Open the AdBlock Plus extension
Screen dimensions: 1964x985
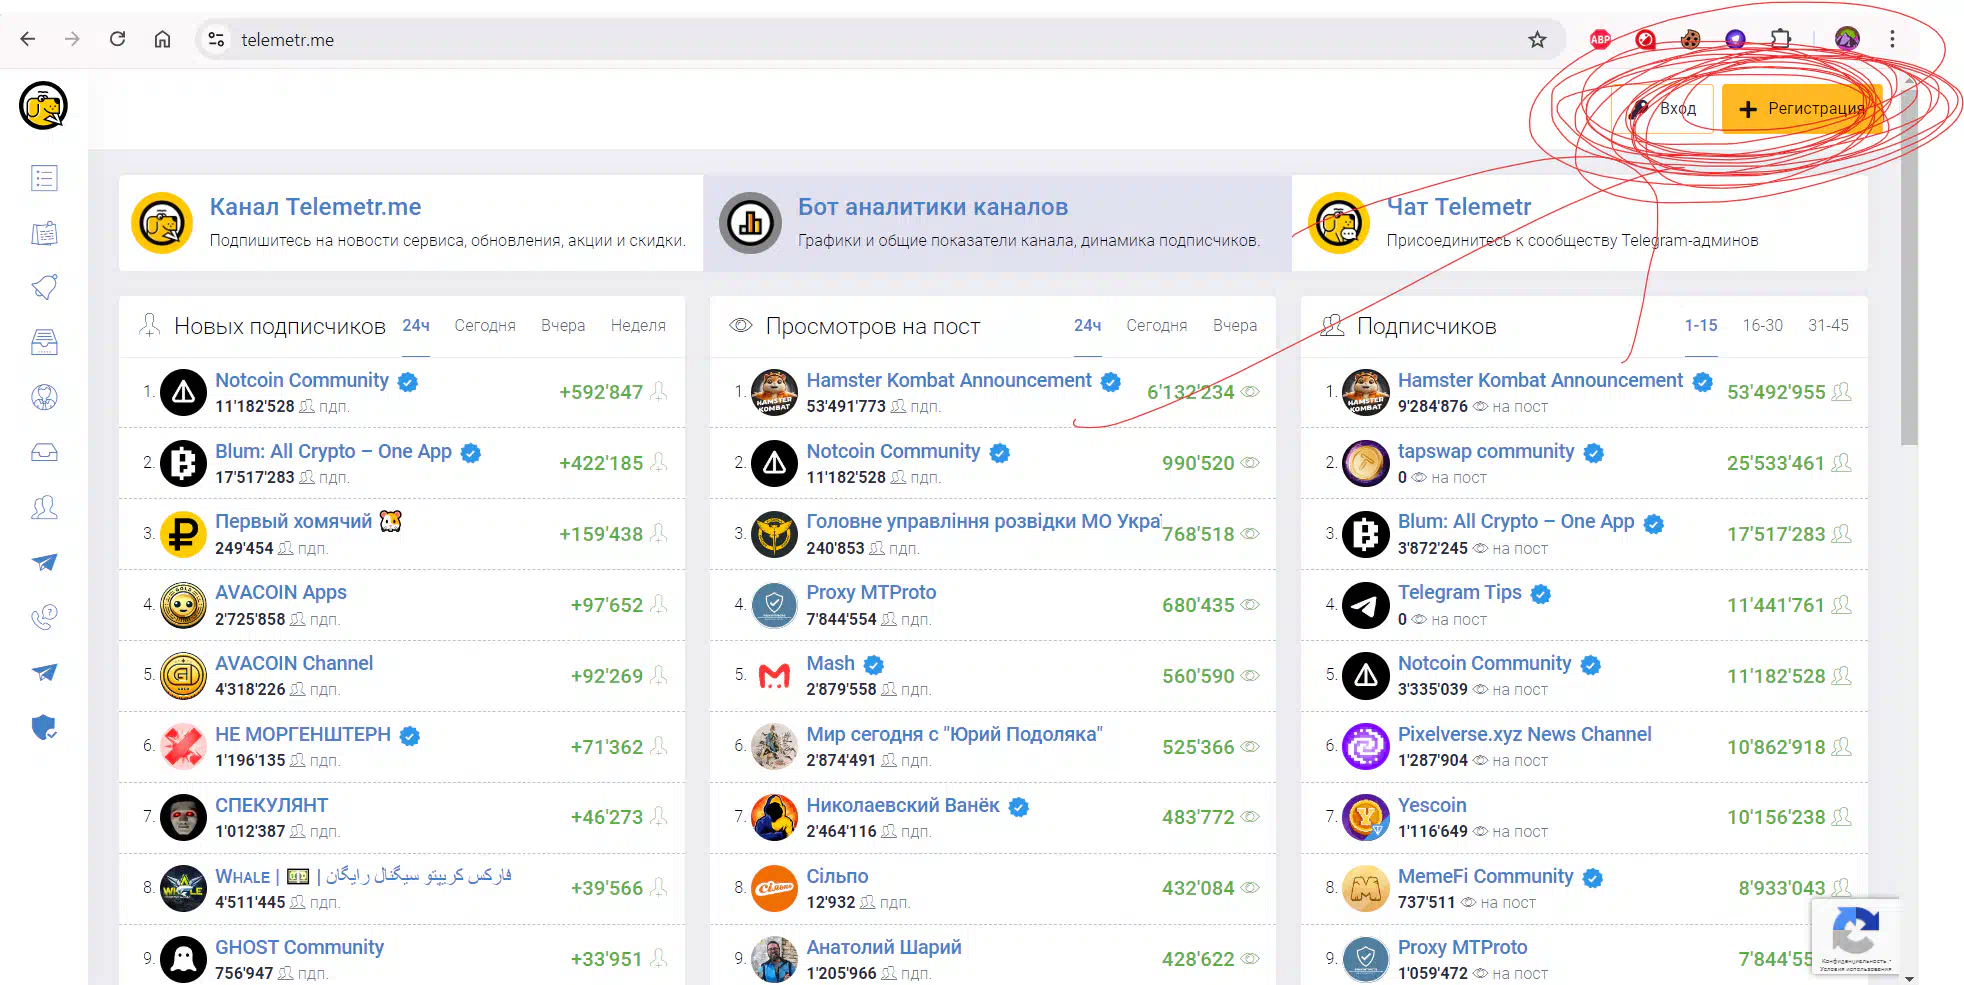(1600, 39)
